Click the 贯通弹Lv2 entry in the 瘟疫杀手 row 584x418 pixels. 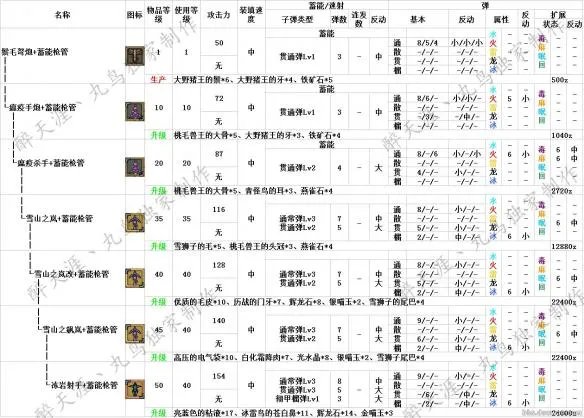point(297,168)
